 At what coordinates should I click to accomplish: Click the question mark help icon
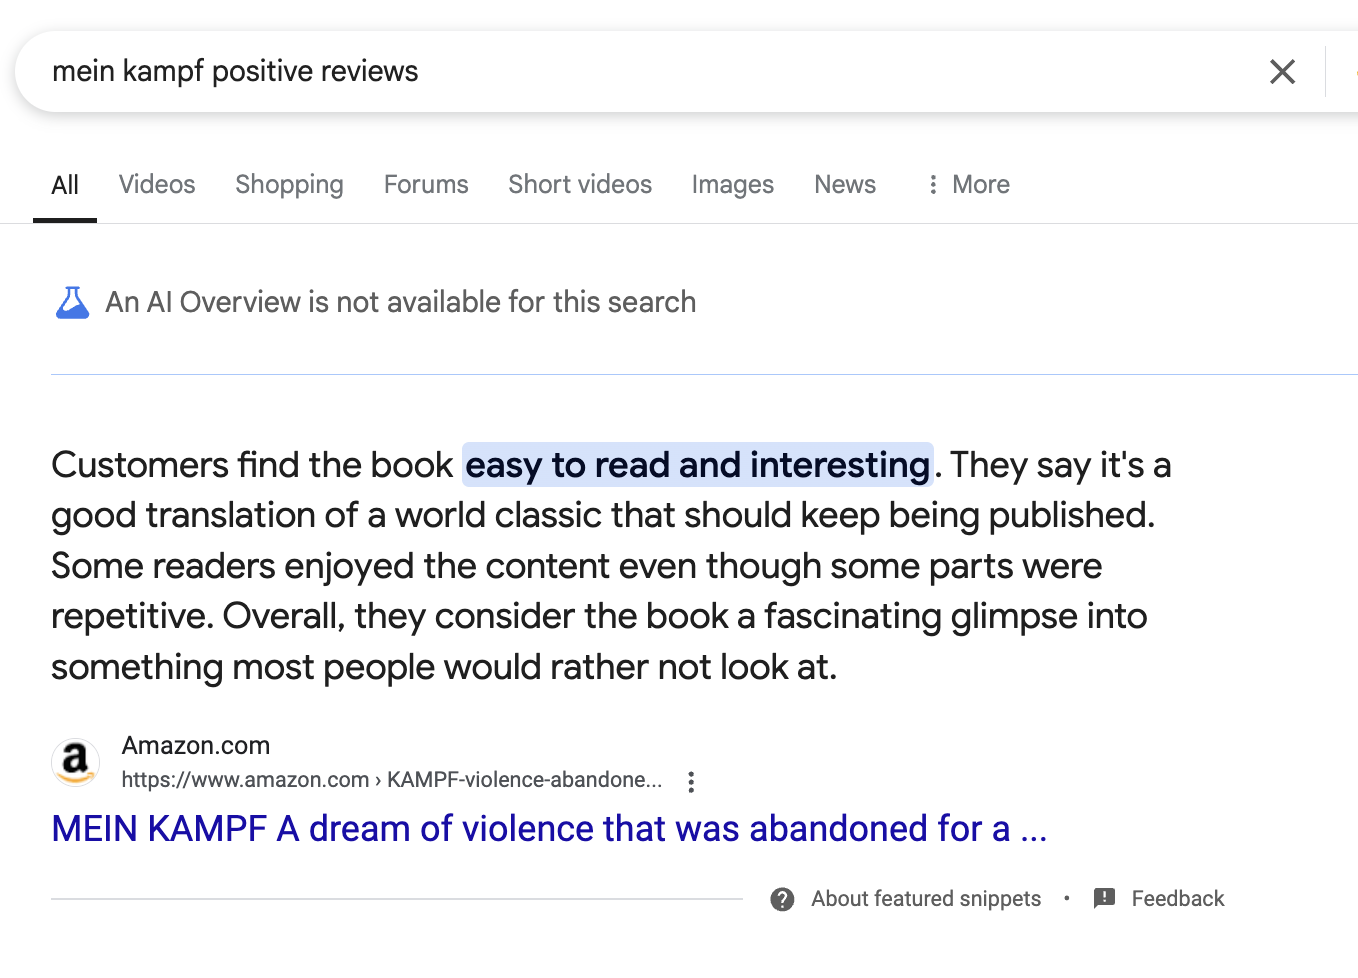pos(782,899)
